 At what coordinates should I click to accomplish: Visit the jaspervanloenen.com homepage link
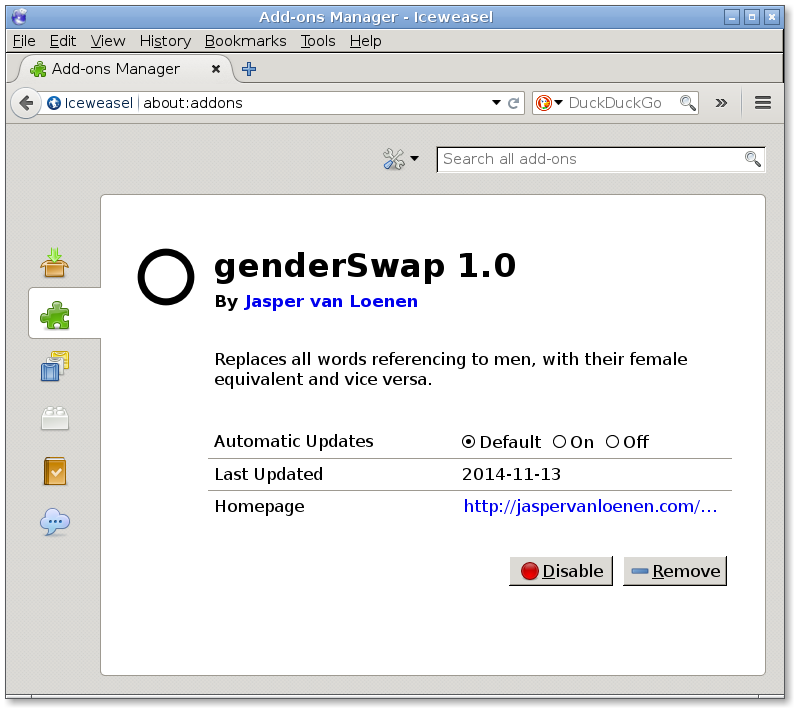pyautogui.click(x=590, y=506)
